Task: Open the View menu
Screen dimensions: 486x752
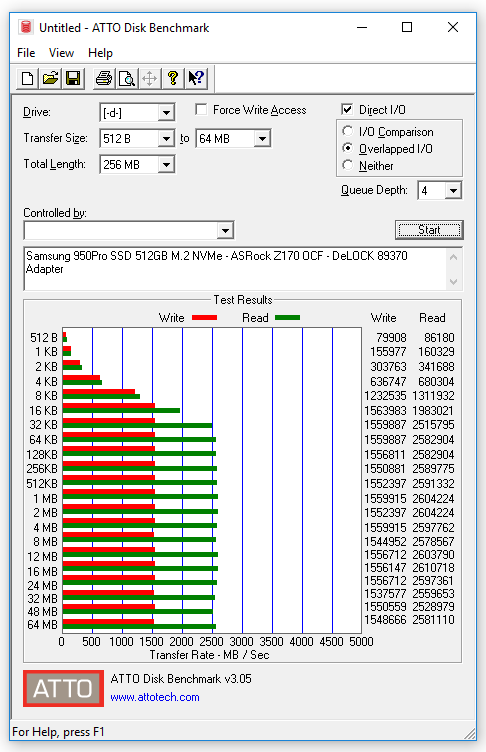Action: [61, 53]
